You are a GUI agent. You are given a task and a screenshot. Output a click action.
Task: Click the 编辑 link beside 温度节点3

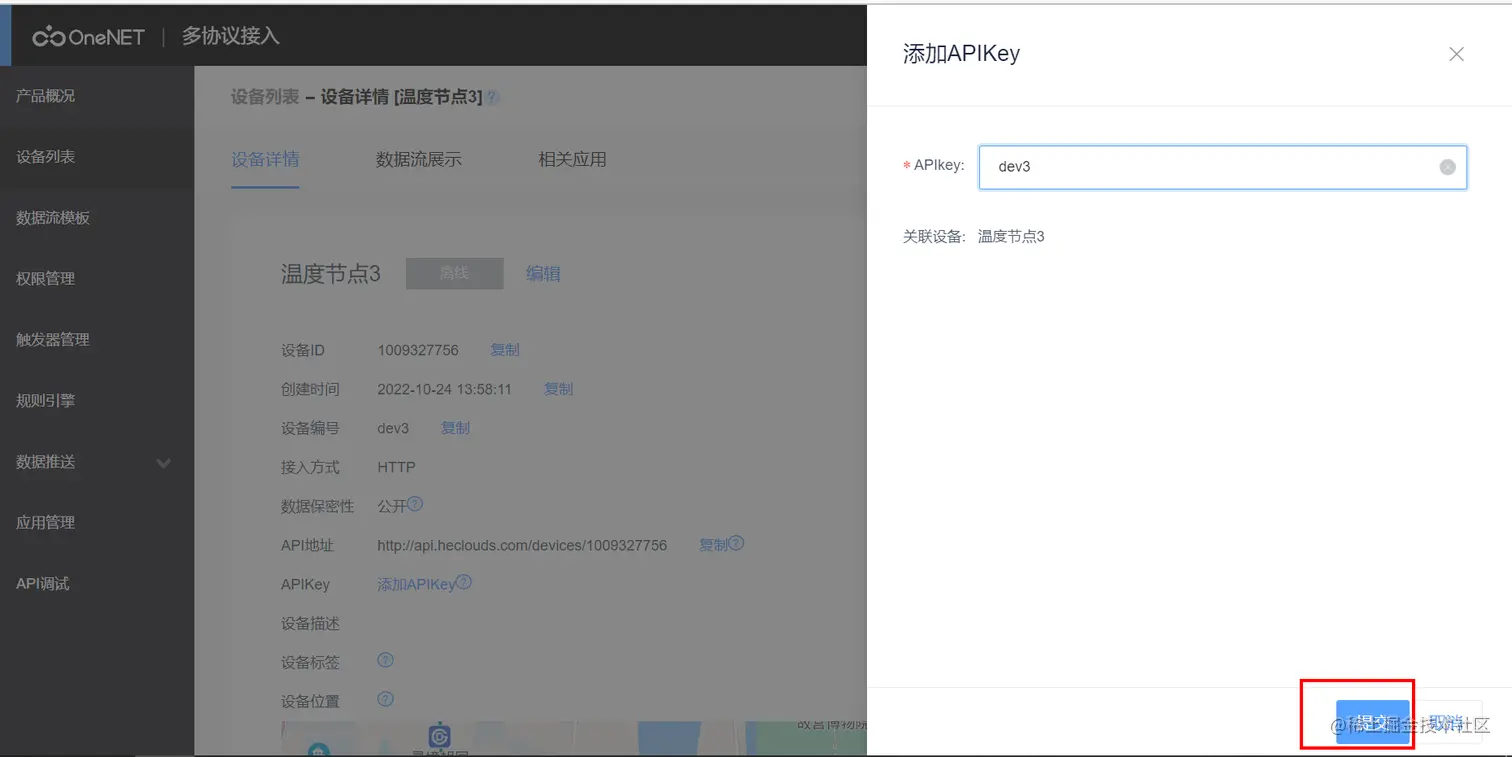[543, 274]
